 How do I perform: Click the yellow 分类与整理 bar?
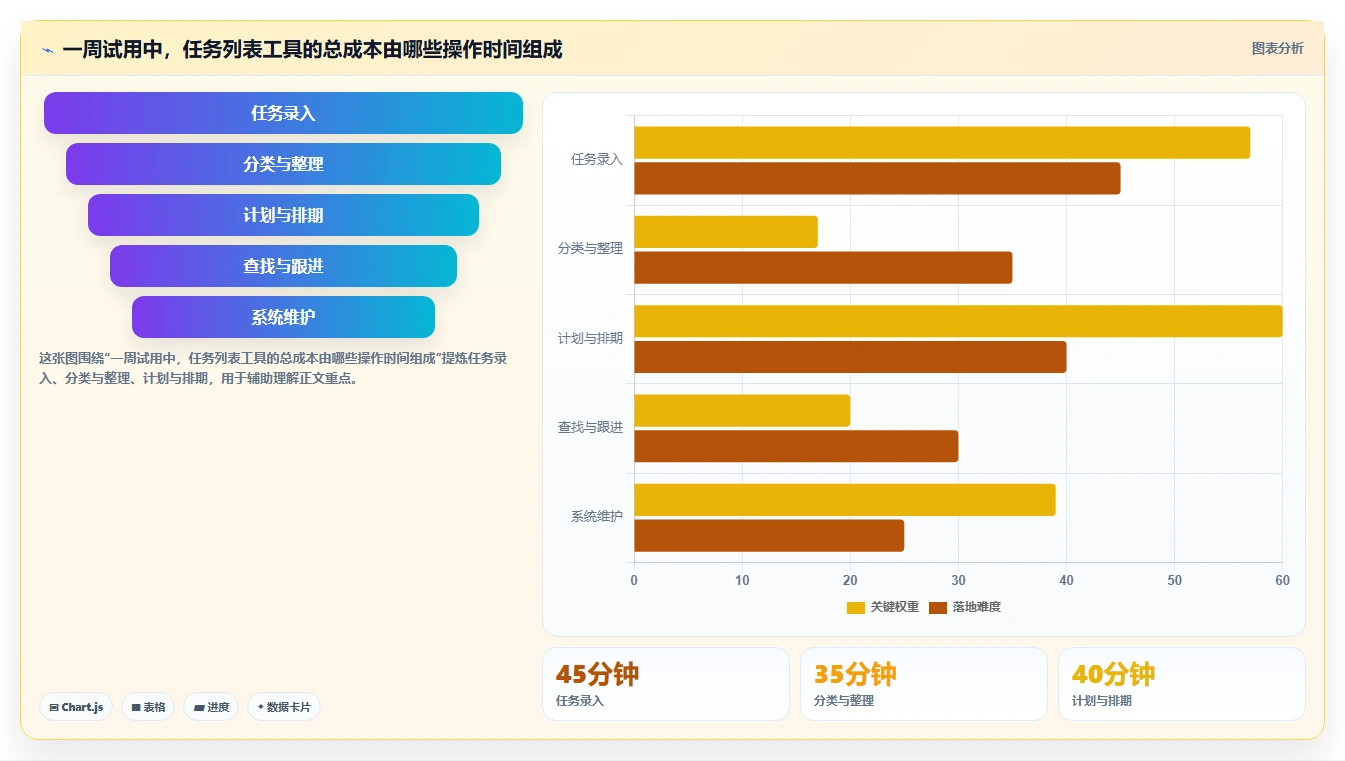click(x=726, y=232)
